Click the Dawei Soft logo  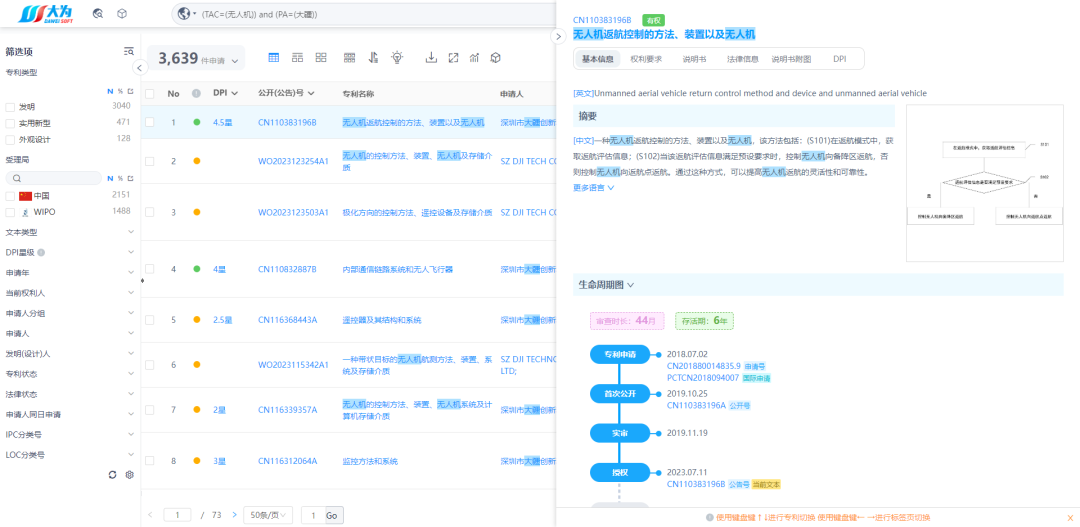click(47, 13)
